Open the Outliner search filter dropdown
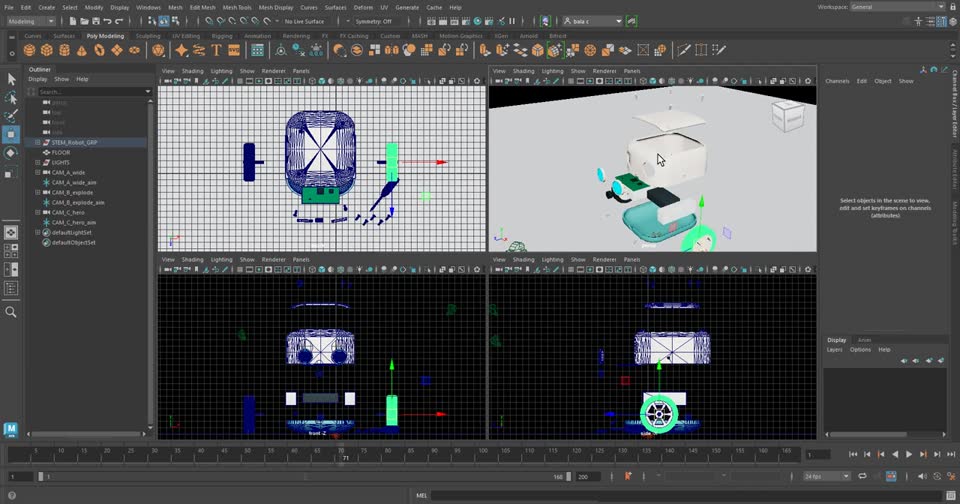Viewport: 960px width, 504px height. [x=148, y=92]
